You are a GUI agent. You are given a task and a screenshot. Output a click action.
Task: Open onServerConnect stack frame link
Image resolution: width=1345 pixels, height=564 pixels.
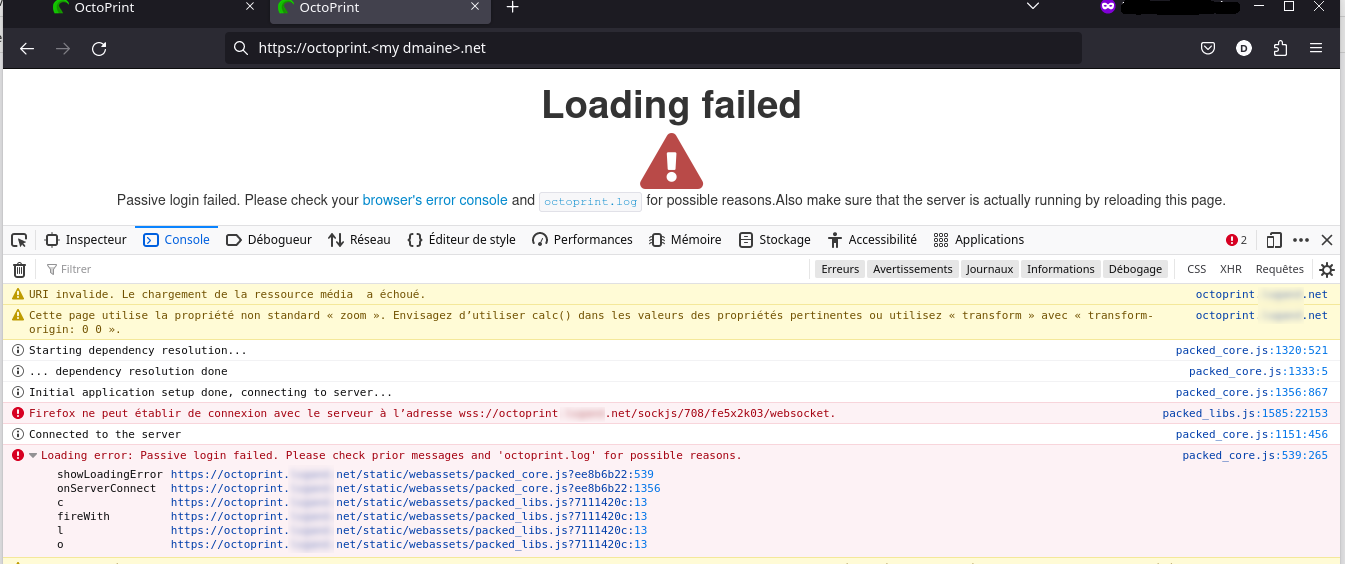pos(415,488)
